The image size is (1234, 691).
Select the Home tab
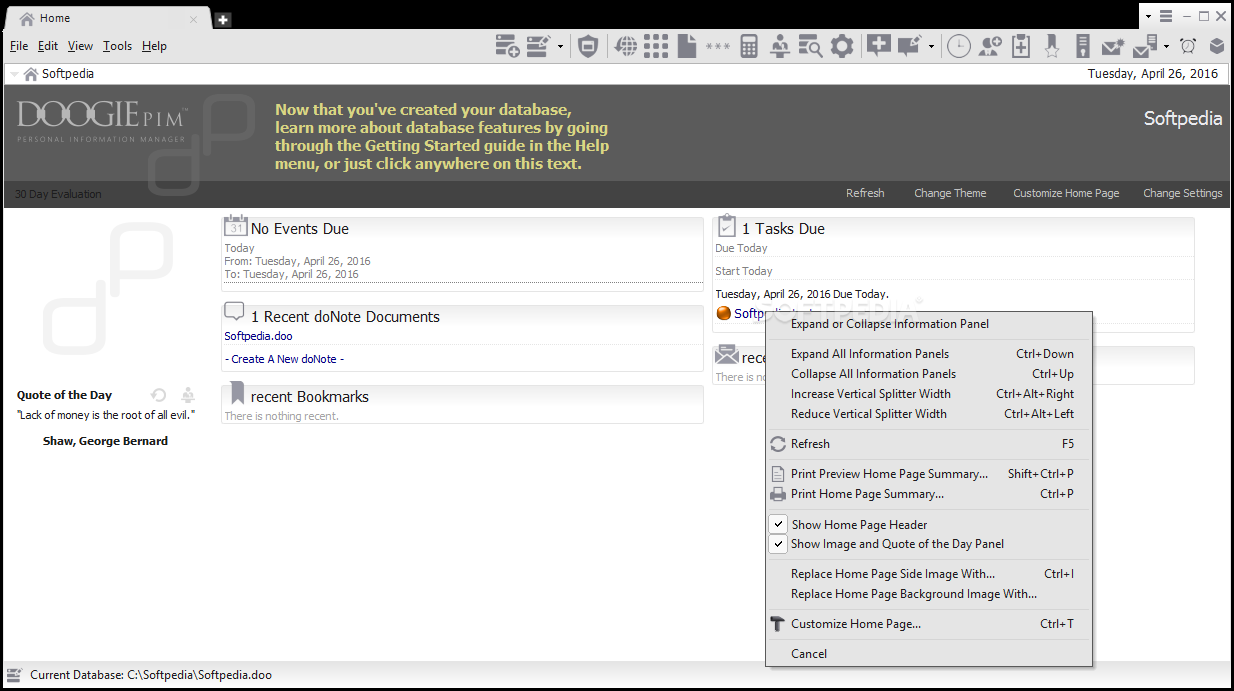point(107,18)
